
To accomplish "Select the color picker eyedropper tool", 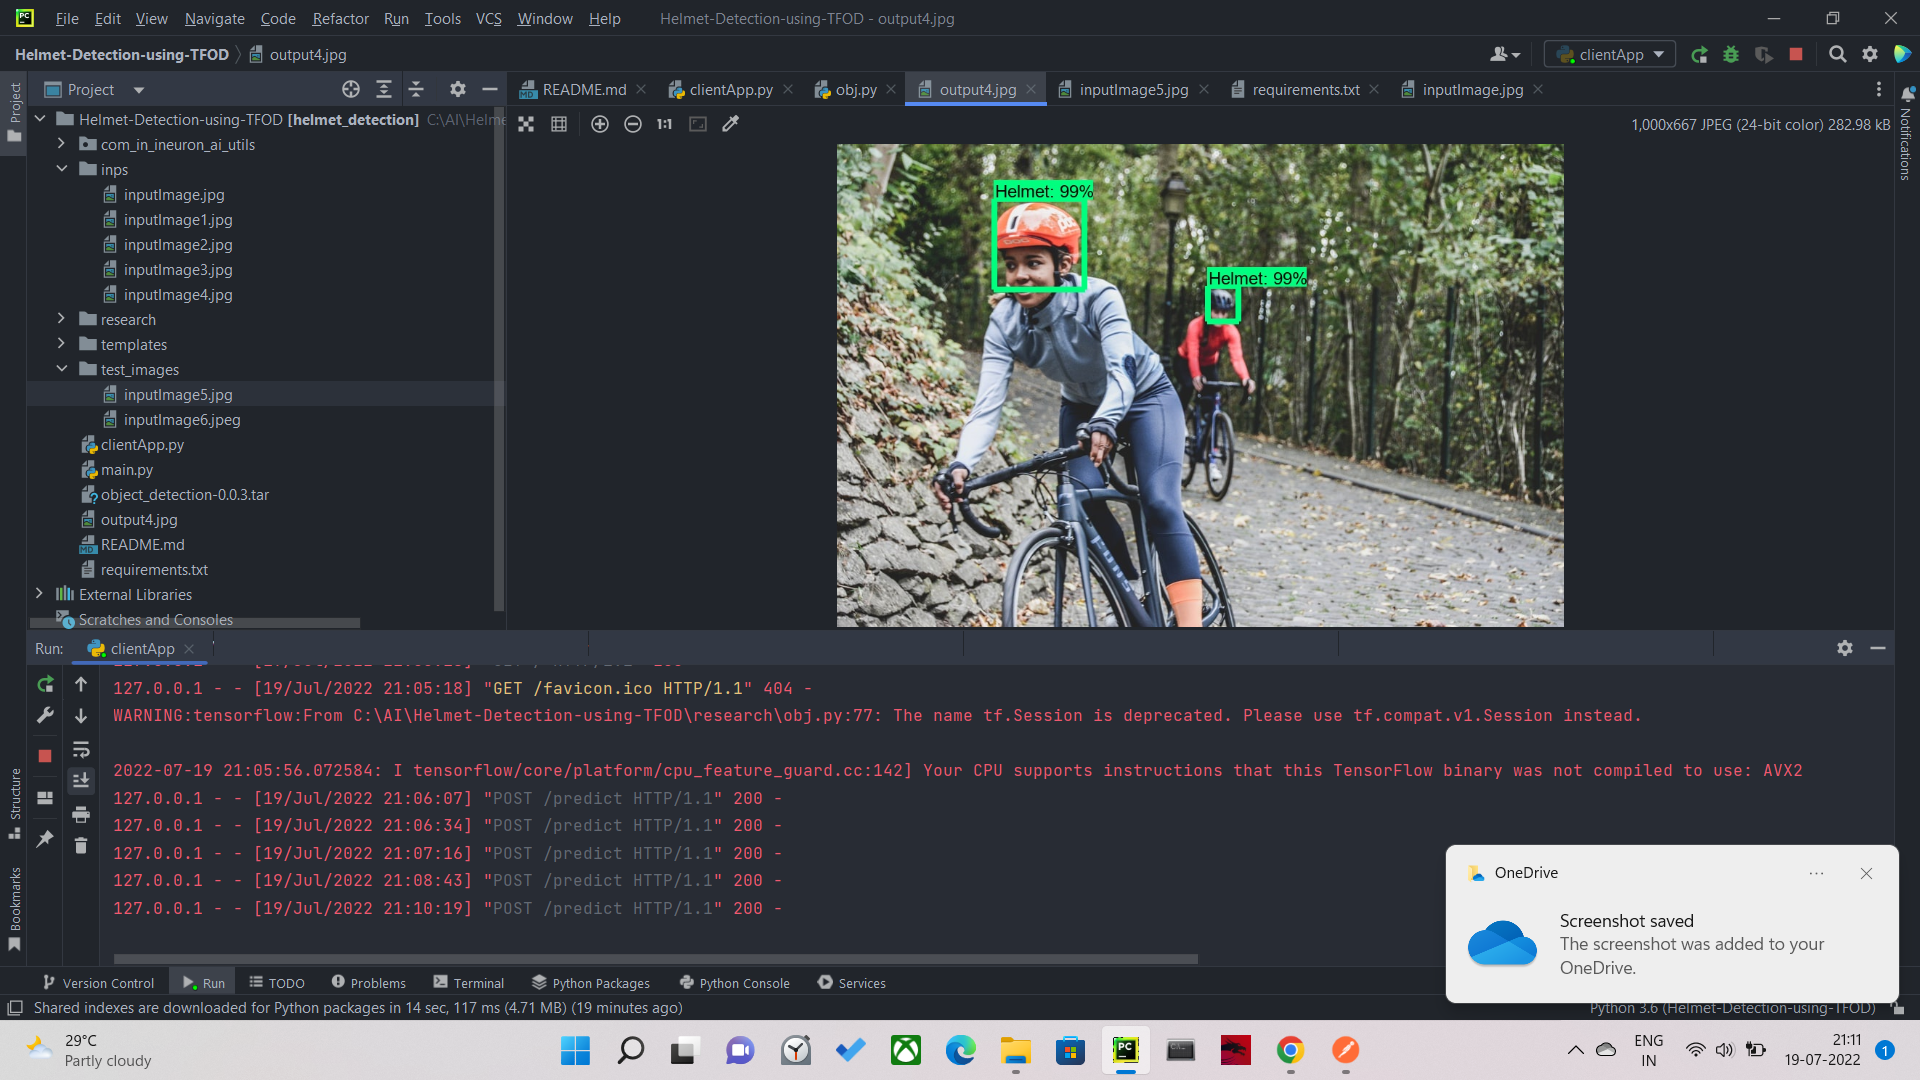I will pyautogui.click(x=731, y=124).
